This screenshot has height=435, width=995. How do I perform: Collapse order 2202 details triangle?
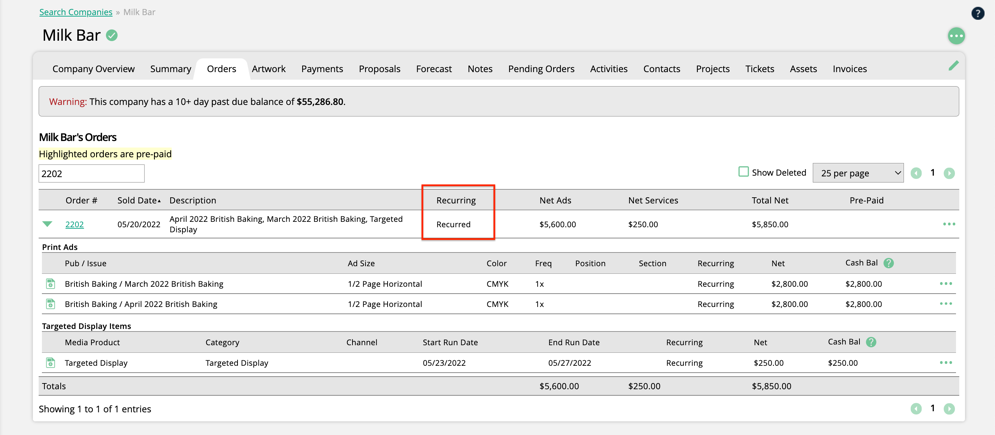pos(48,224)
